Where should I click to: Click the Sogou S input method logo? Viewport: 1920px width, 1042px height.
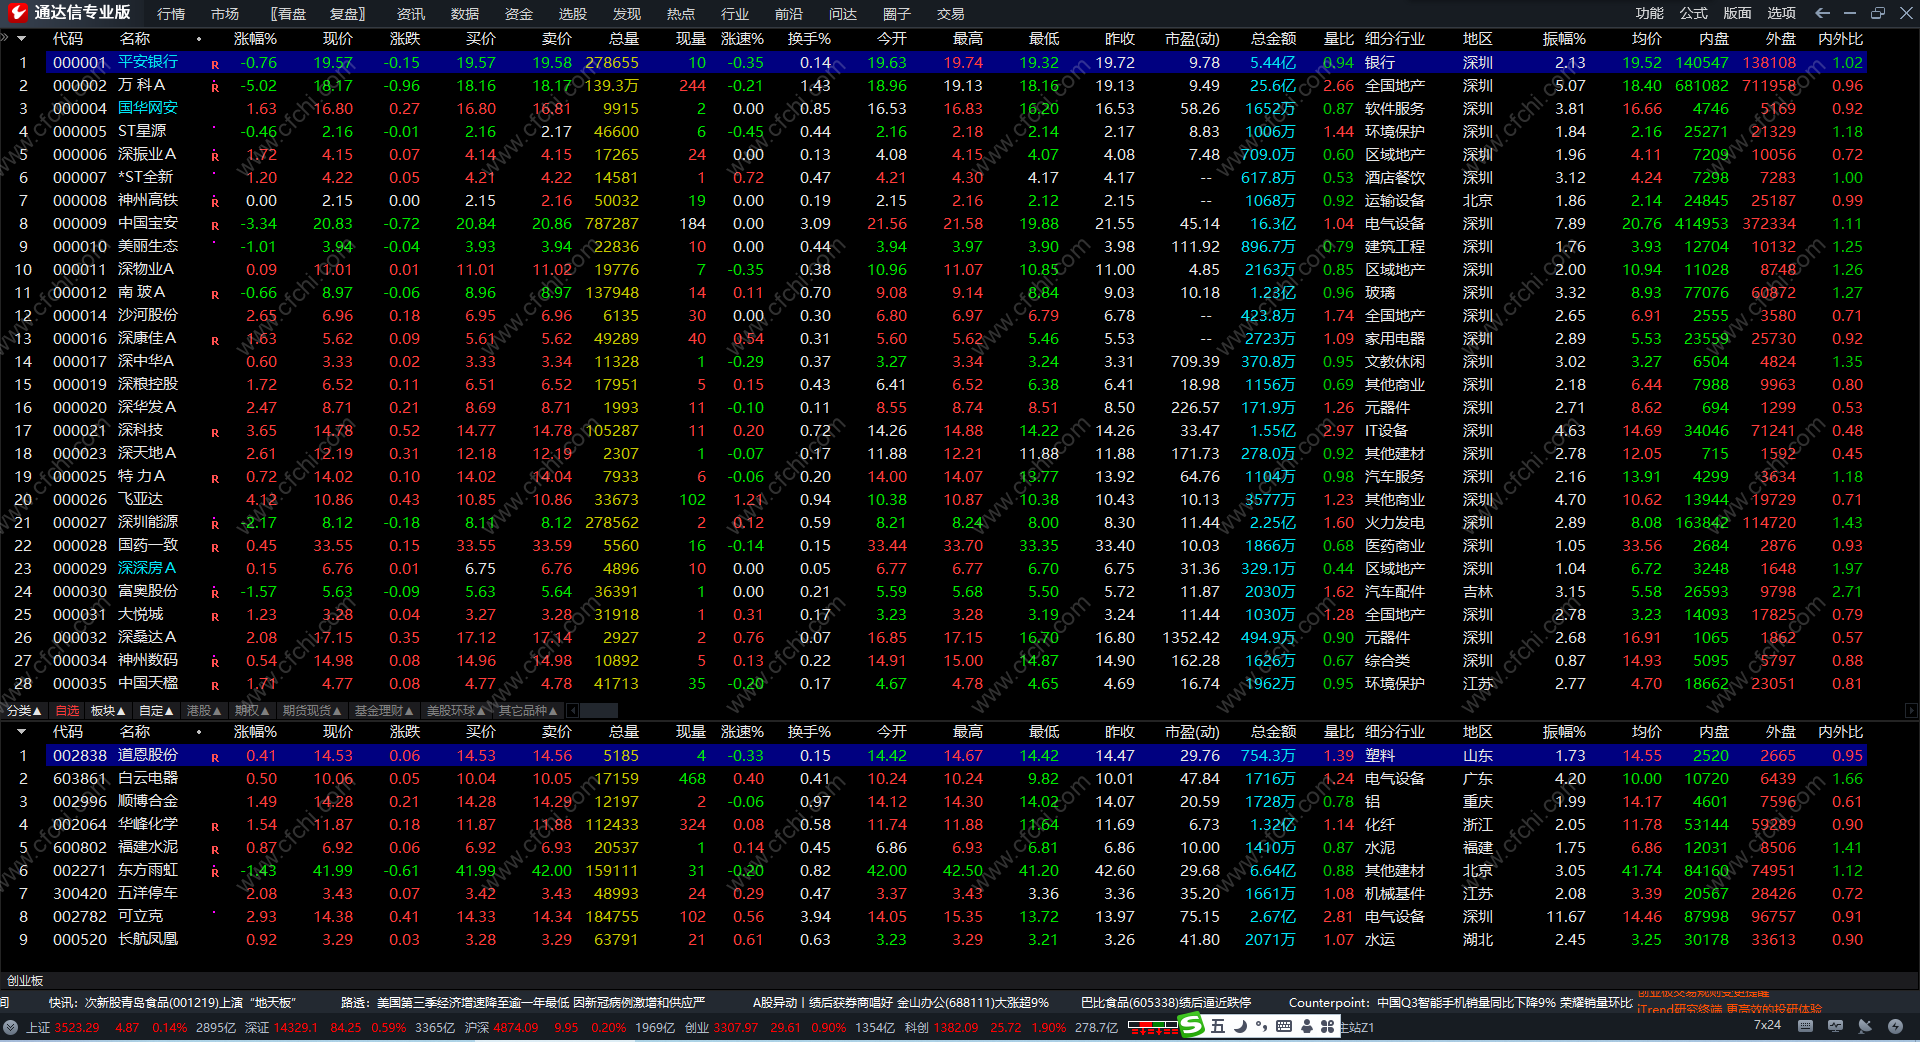[x=1191, y=1026]
